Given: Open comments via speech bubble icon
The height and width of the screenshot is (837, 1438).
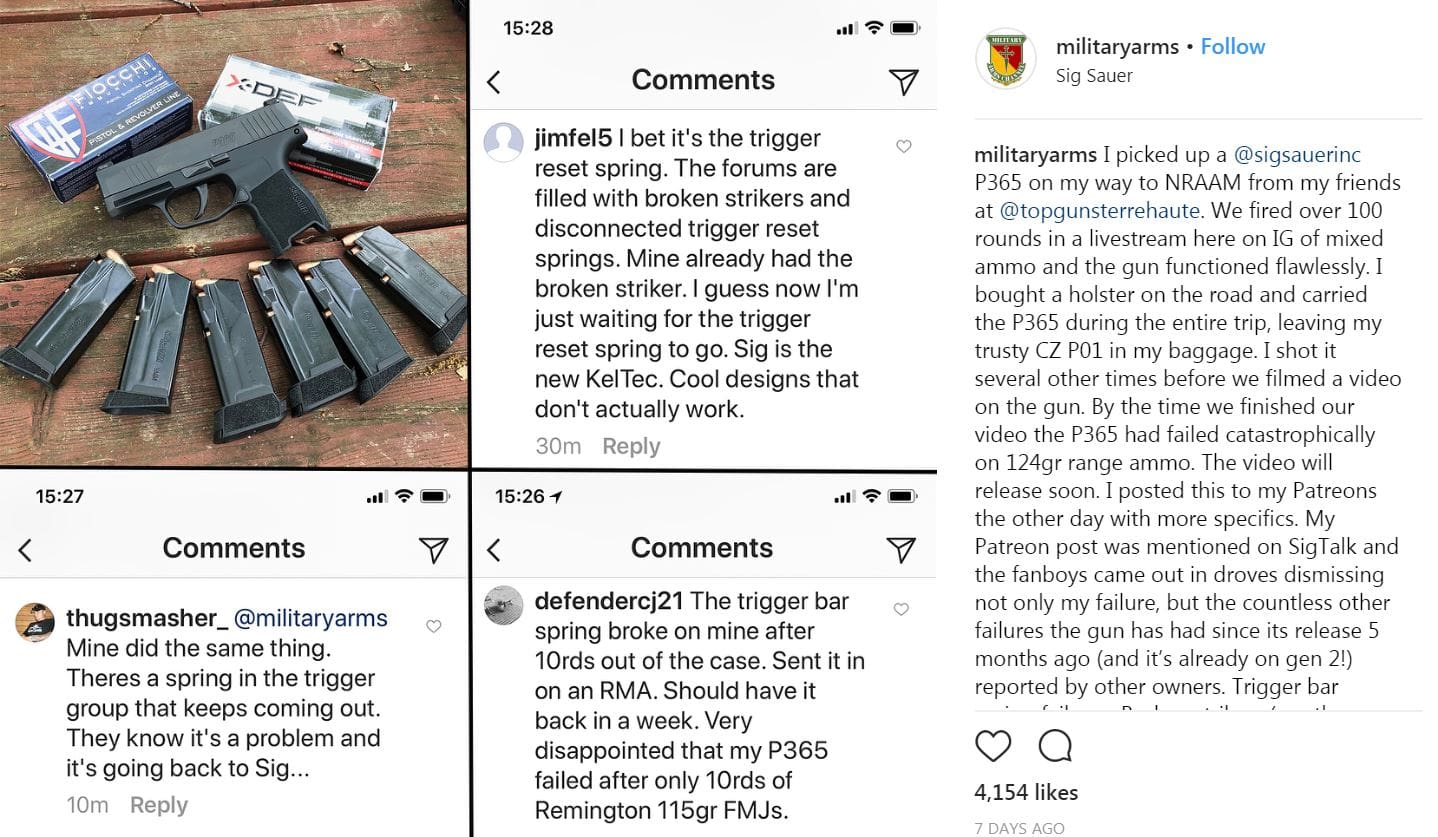Looking at the screenshot, I should (1055, 746).
